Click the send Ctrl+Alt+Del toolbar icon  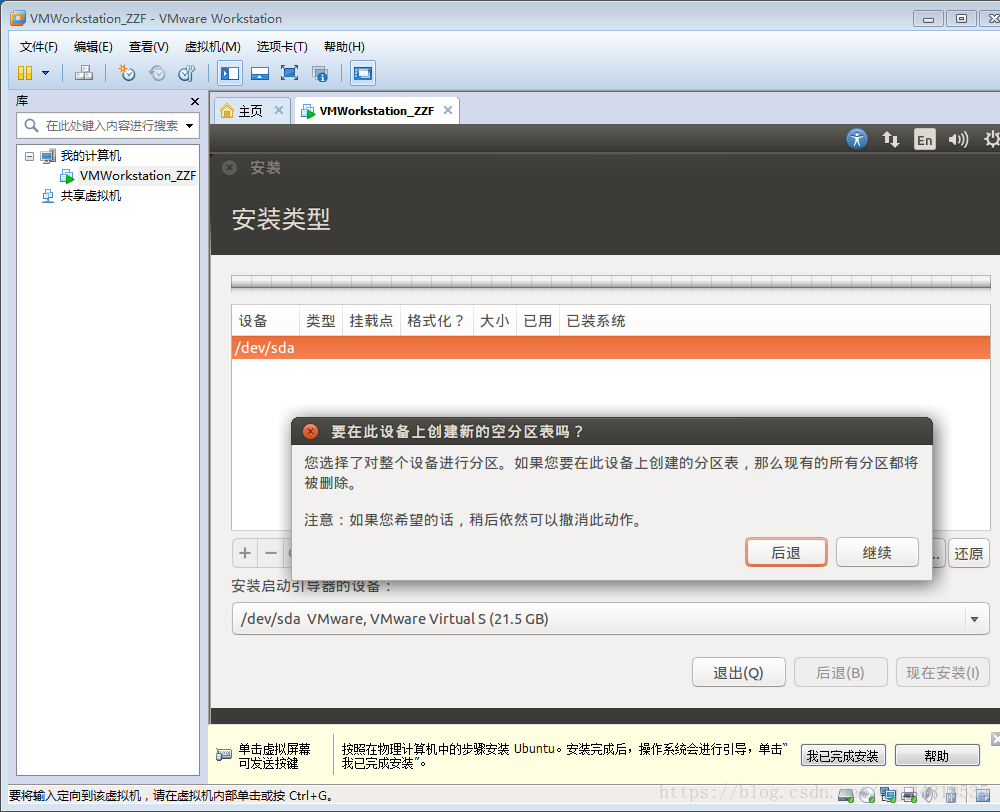coord(84,73)
